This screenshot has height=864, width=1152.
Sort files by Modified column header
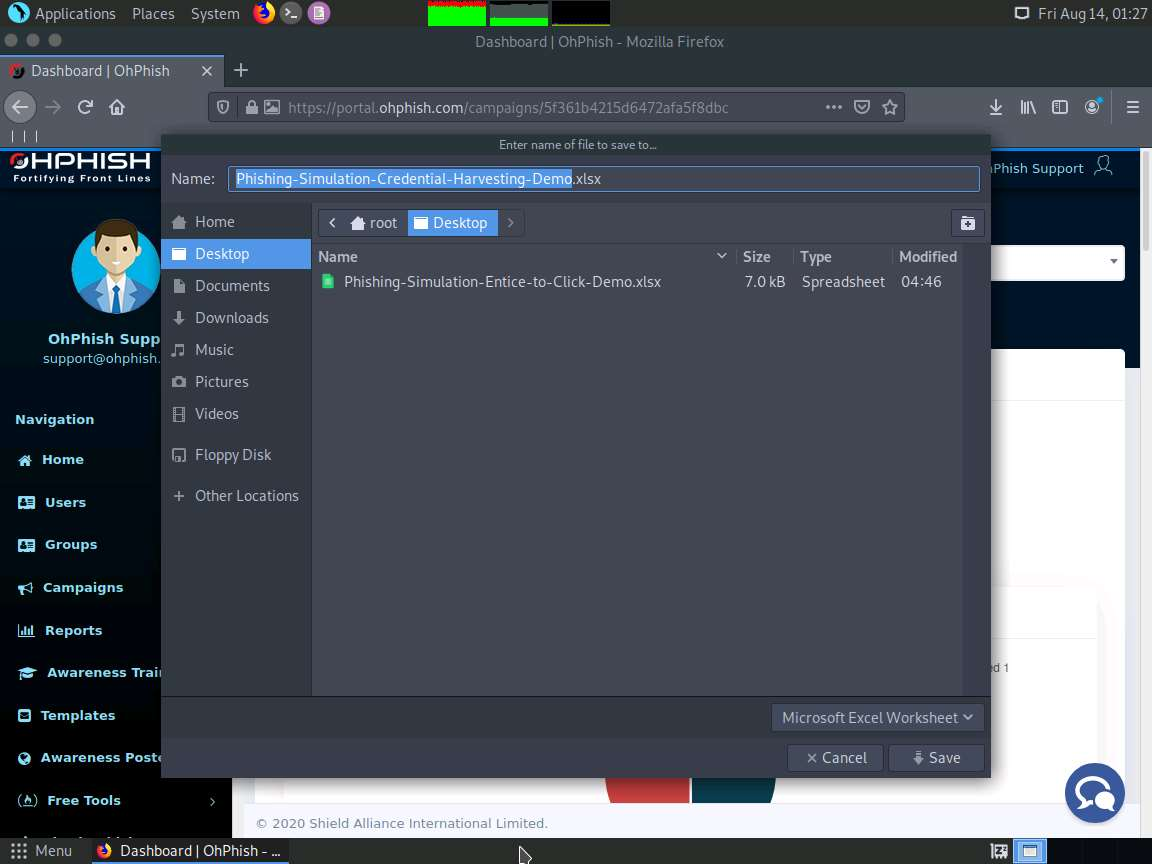pos(927,256)
